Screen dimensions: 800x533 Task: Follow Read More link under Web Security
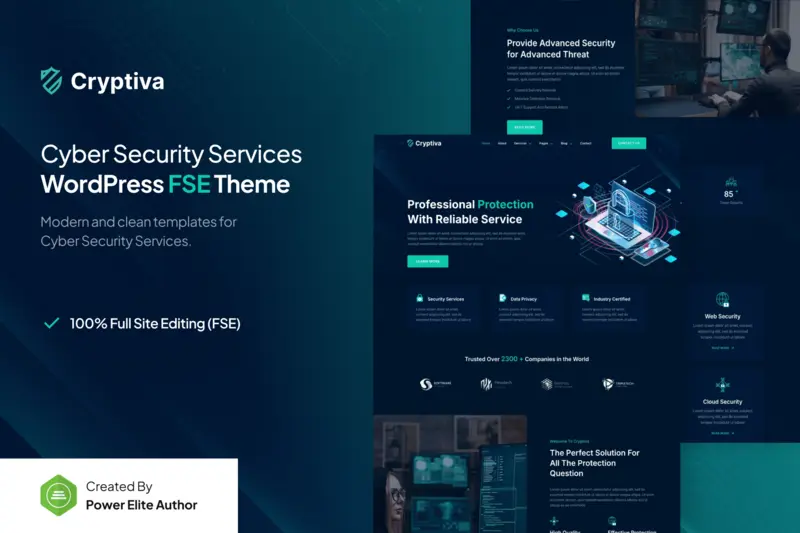pos(722,348)
